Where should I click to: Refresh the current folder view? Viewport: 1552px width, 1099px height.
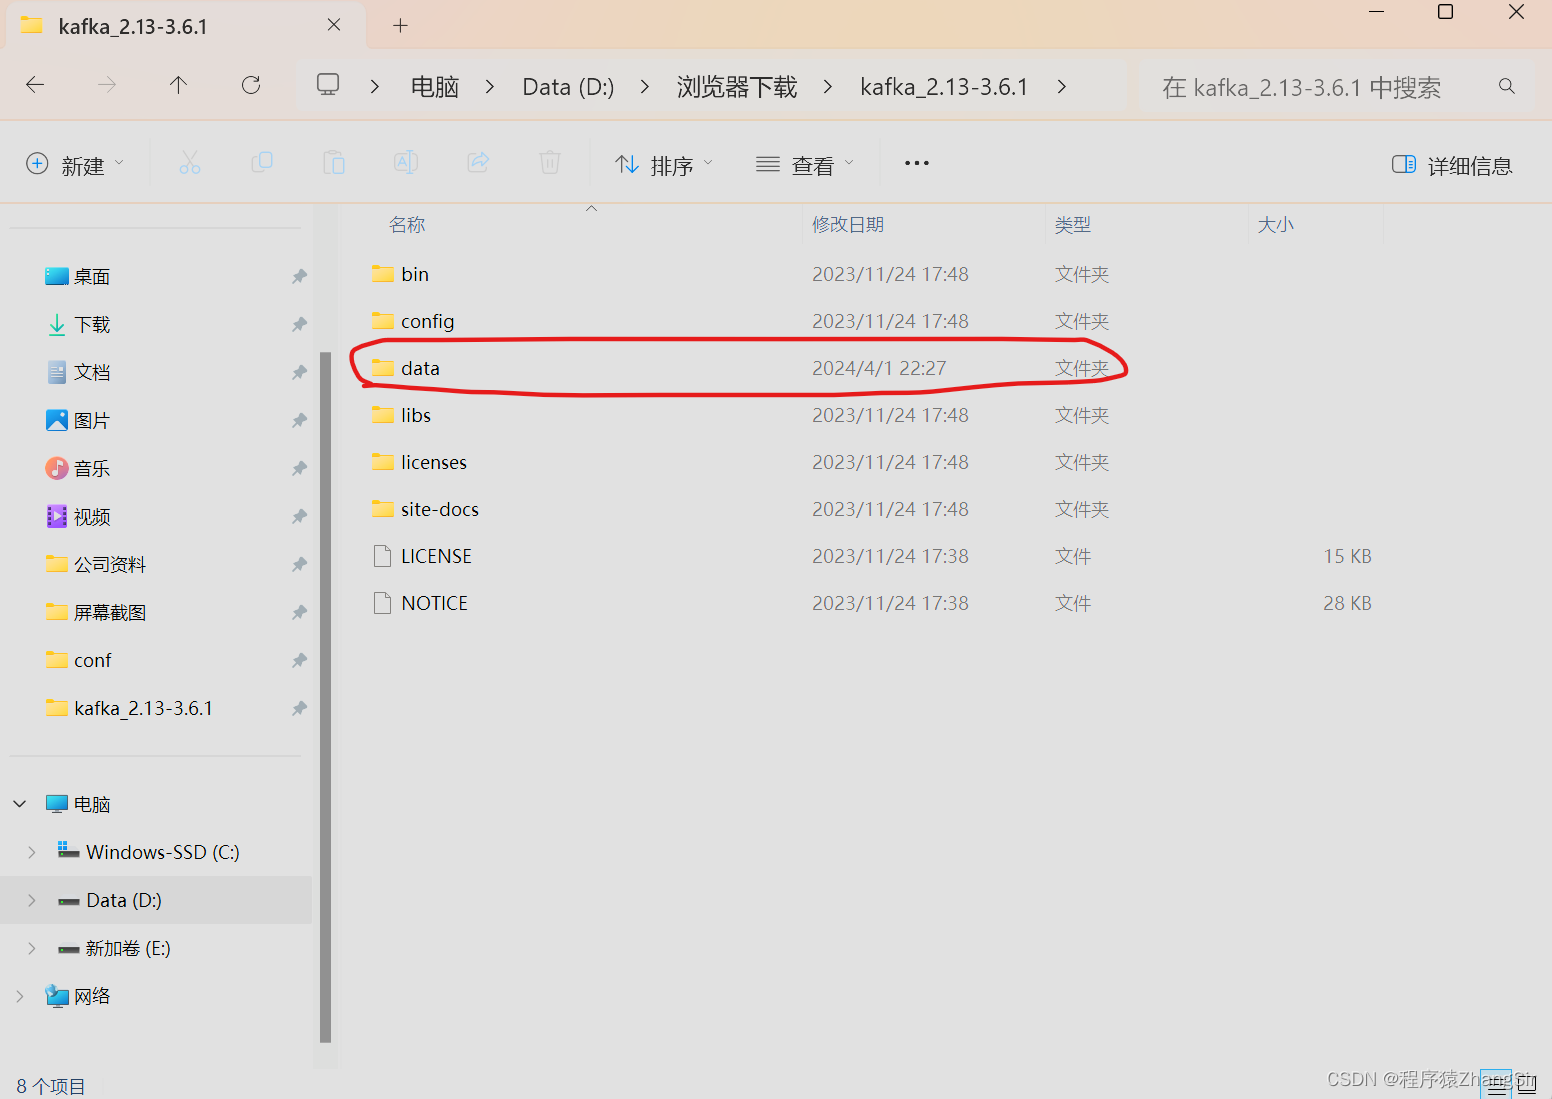click(251, 86)
